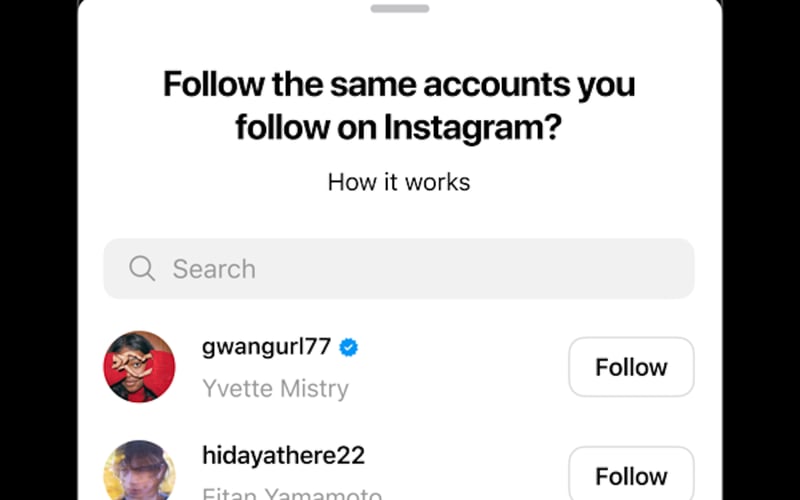Click the Search placeholder text

214,268
